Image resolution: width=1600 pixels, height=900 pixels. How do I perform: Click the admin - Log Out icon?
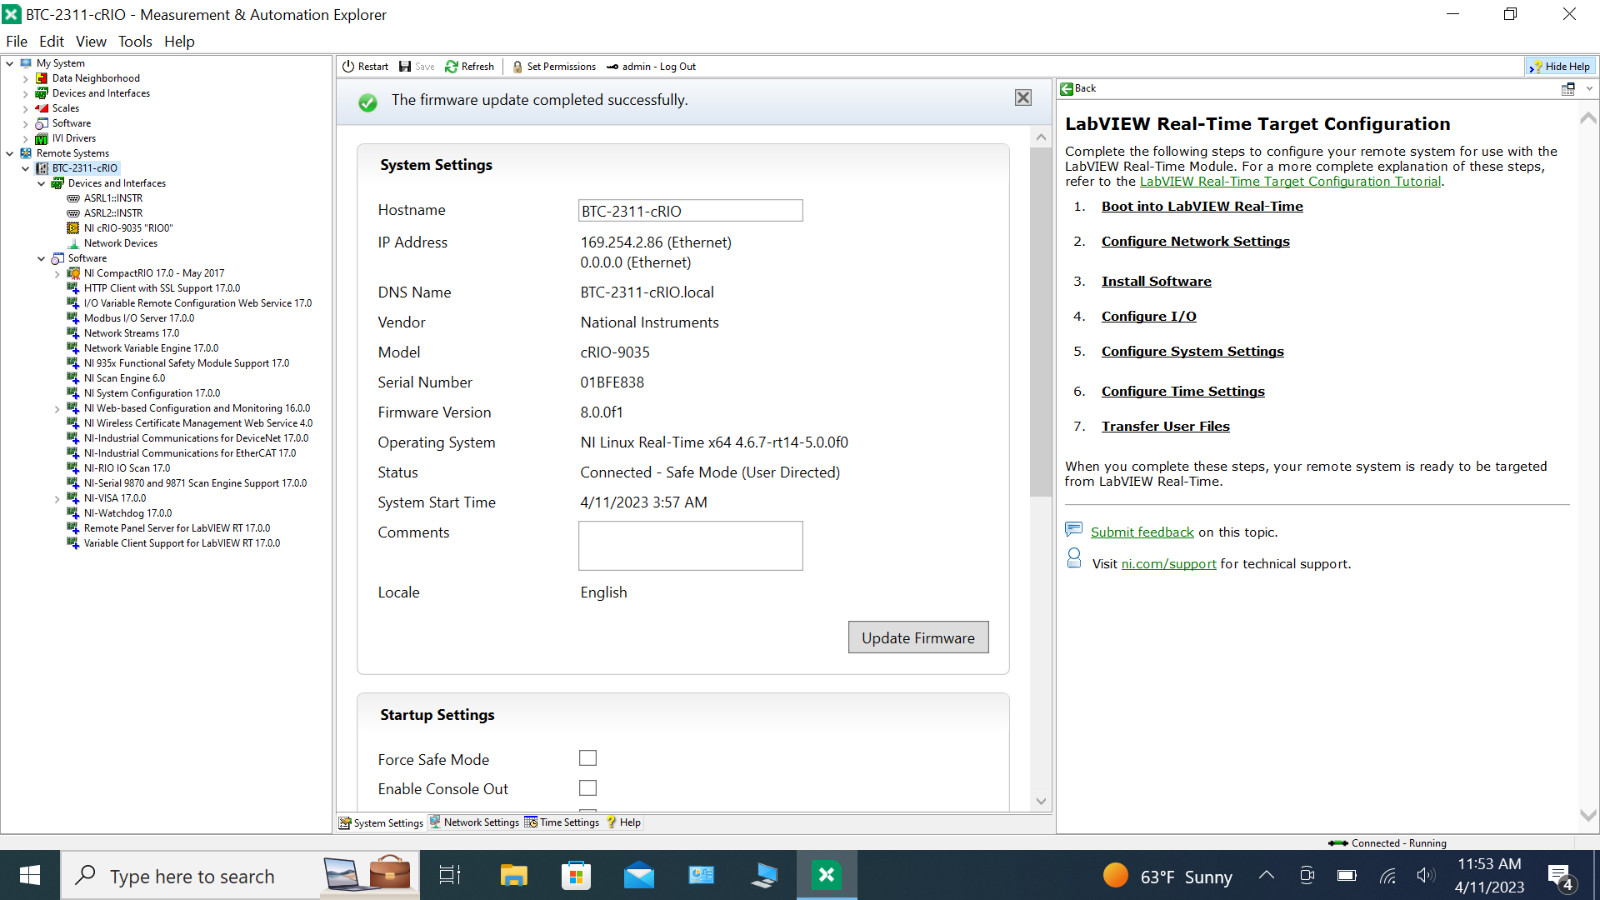[x=612, y=67]
